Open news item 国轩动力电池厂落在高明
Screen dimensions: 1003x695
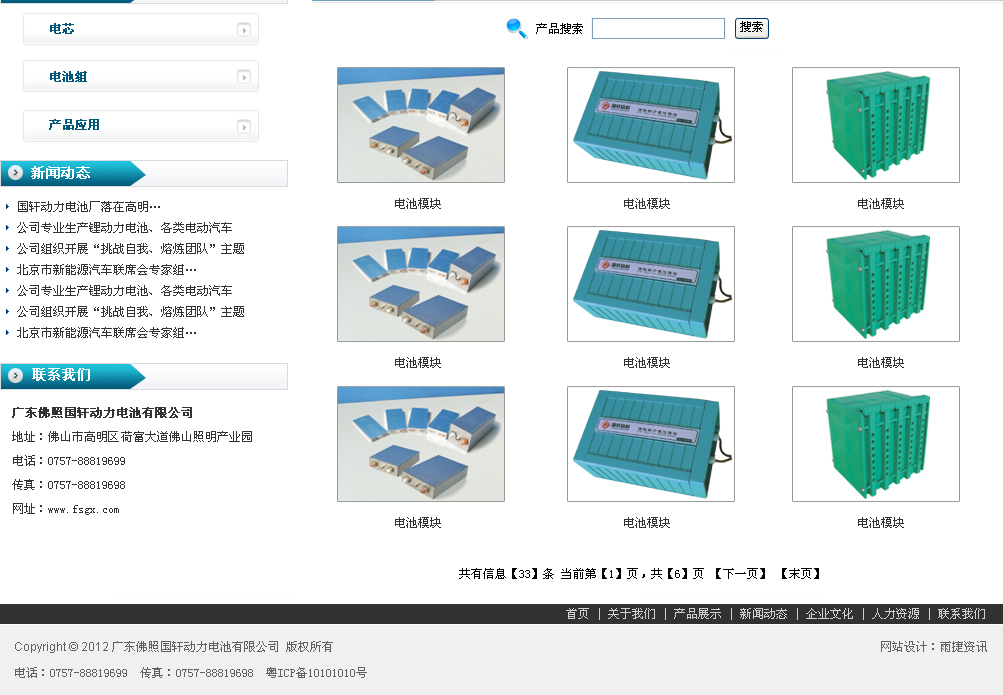(88, 207)
